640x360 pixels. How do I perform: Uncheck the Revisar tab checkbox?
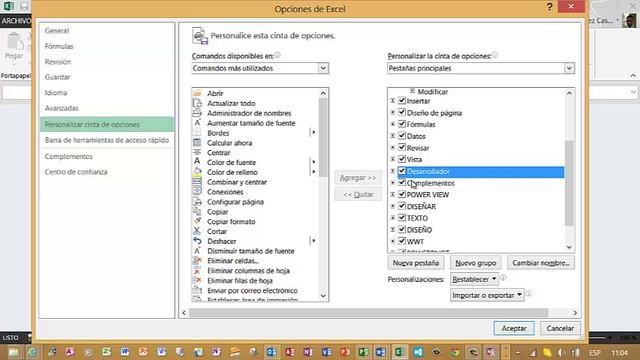coord(402,147)
